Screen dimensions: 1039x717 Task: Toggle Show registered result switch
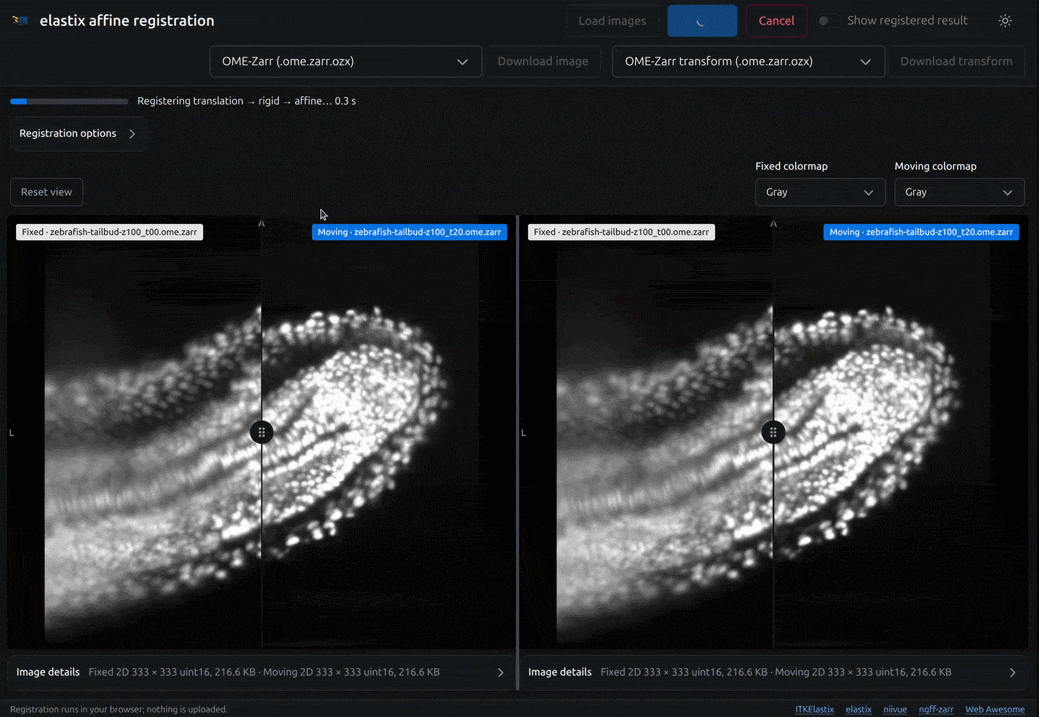tap(828, 21)
